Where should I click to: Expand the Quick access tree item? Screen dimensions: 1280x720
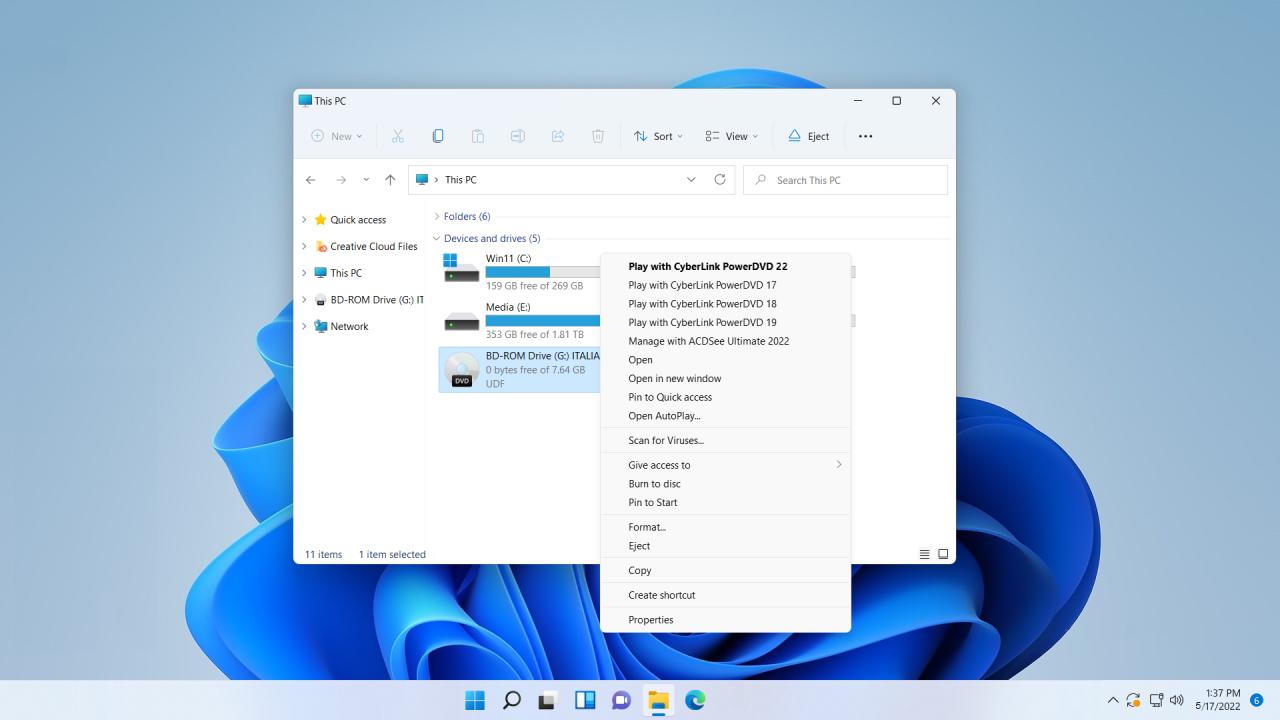304,219
